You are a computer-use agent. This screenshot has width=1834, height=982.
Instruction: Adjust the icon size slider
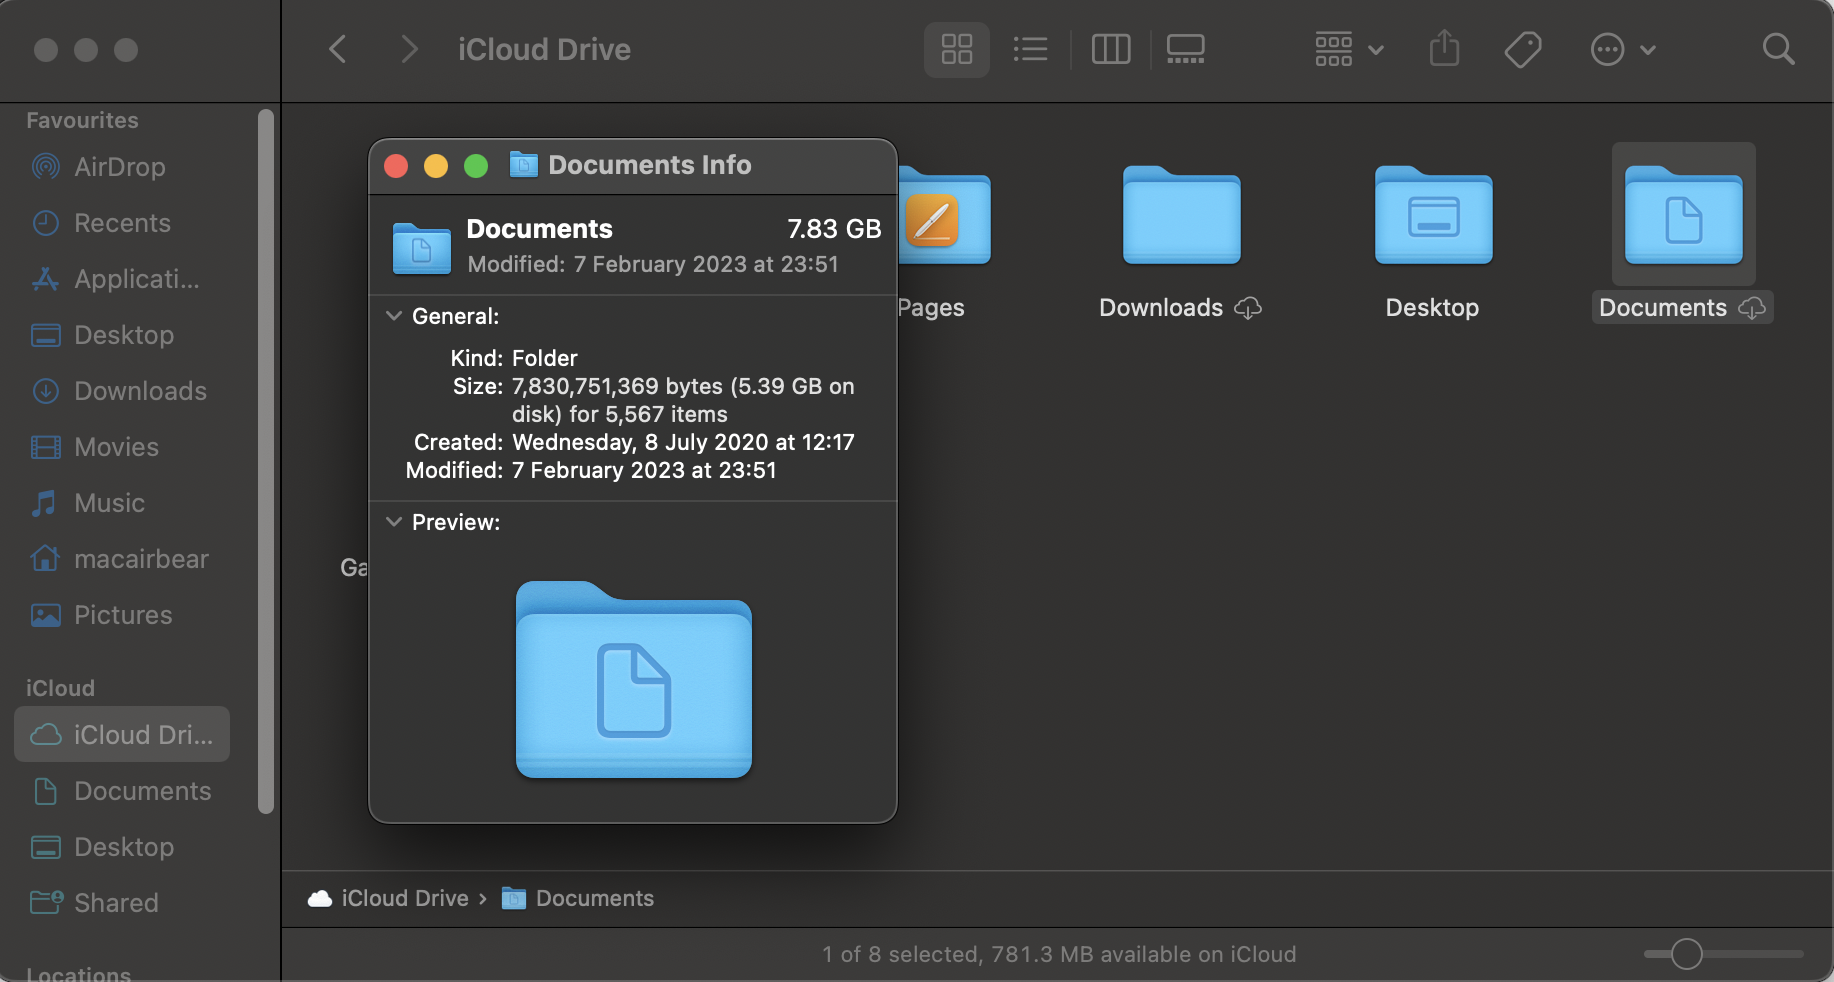click(1687, 954)
